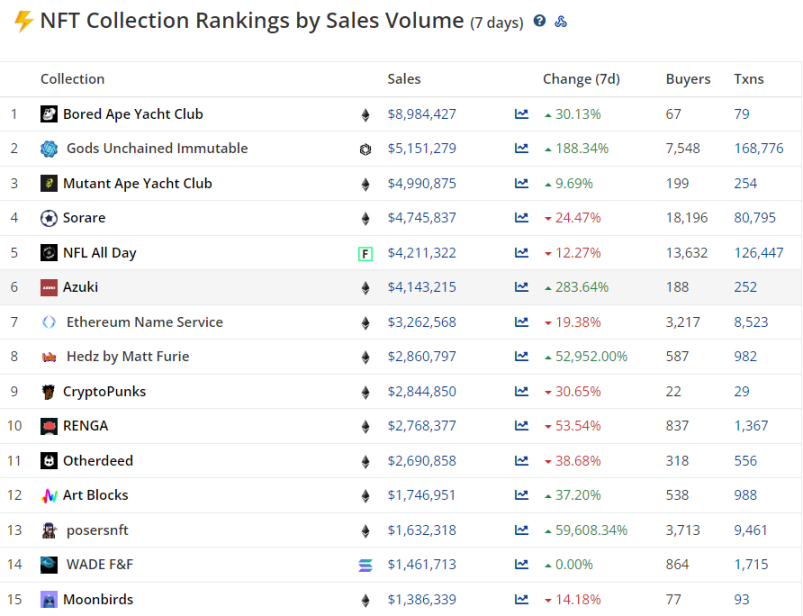Open the Bored Ape Yacht Club collection

[133, 114]
